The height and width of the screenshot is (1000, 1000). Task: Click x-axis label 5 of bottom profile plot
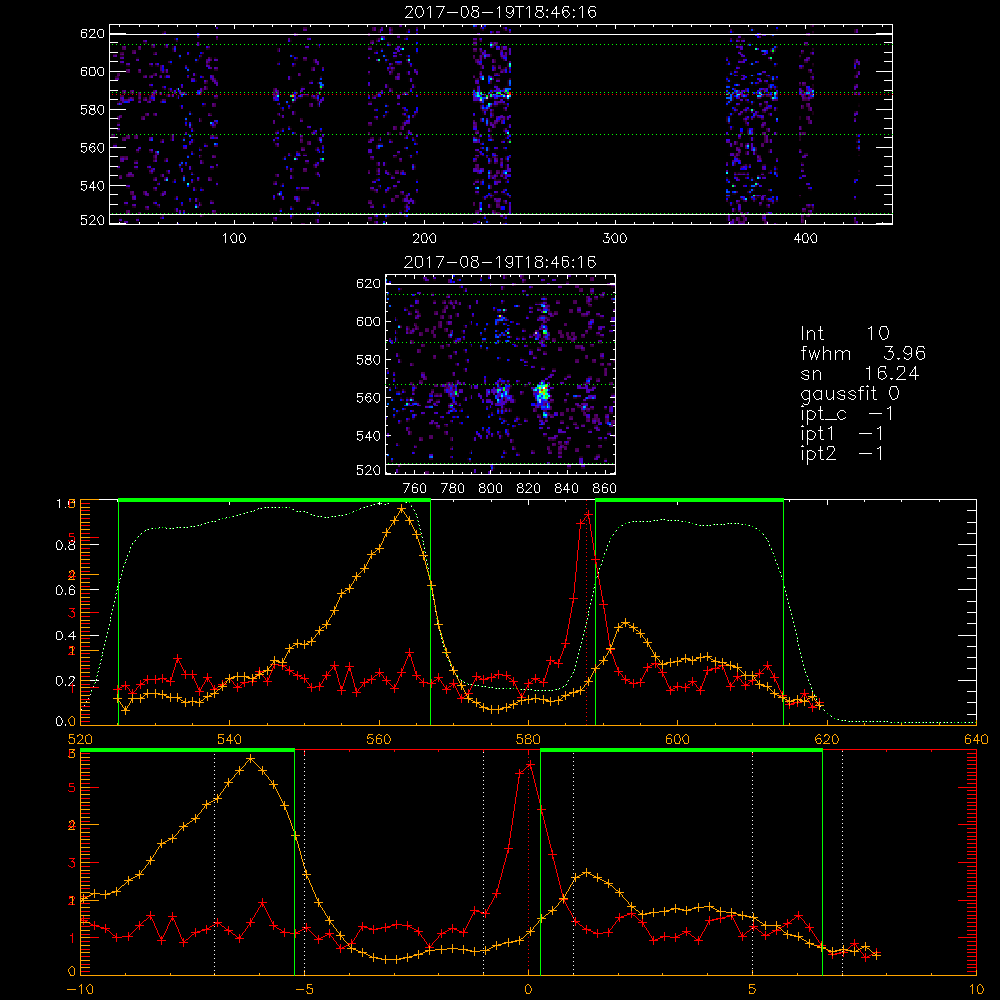pyautogui.click(x=752, y=990)
